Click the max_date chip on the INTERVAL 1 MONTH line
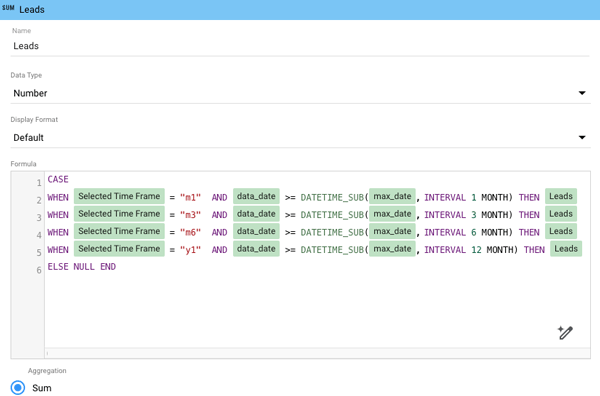Image resolution: width=600 pixels, height=396 pixels. [392, 196]
